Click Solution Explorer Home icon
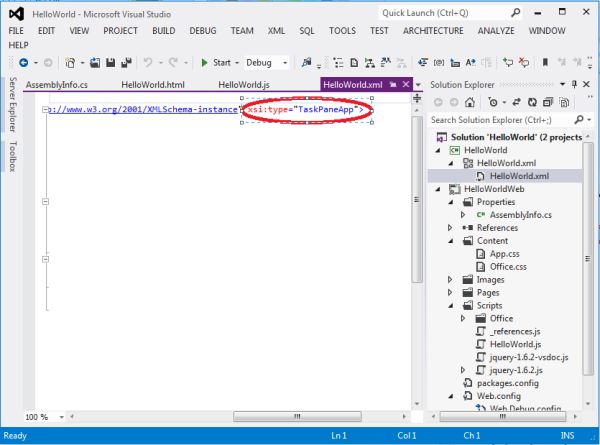The height and width of the screenshot is (445, 600). (x=470, y=102)
